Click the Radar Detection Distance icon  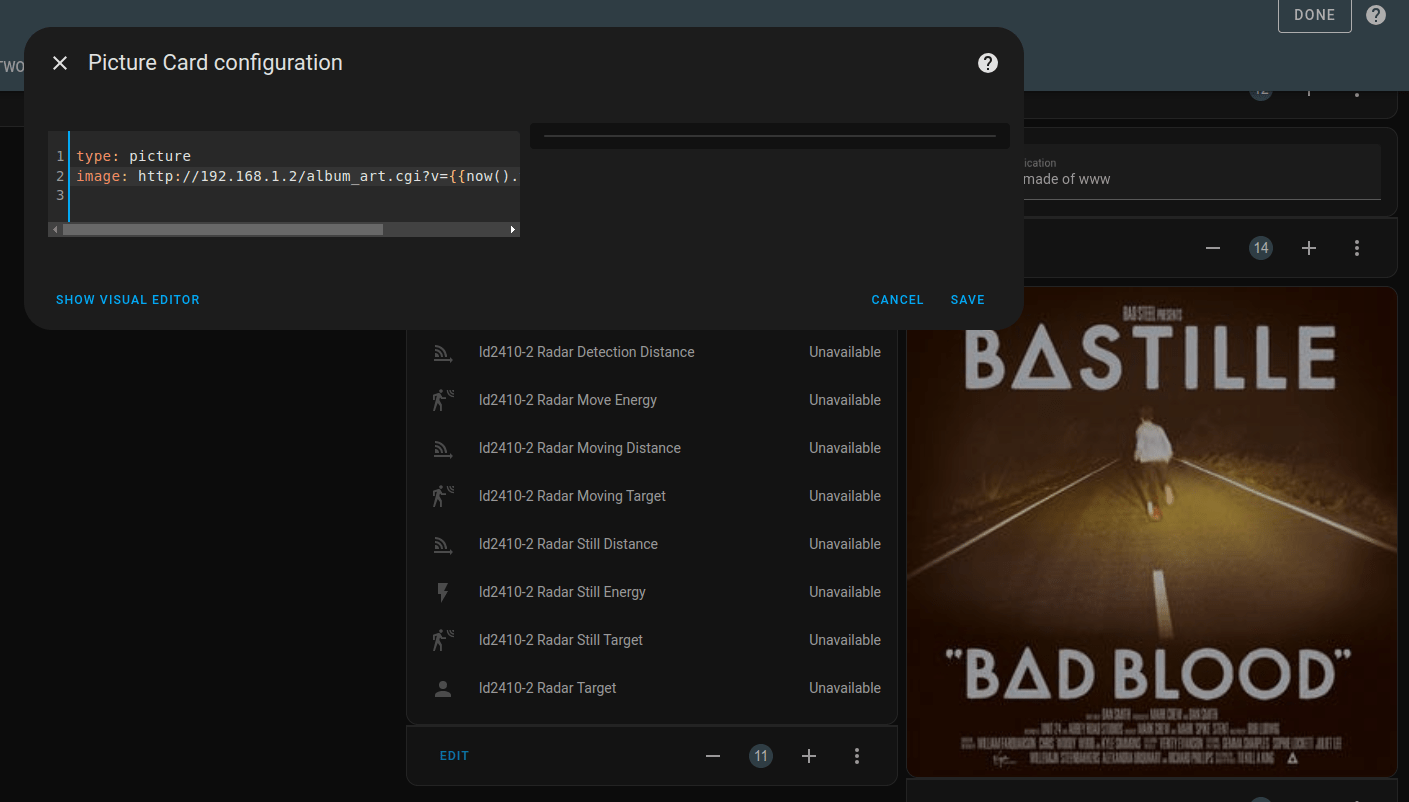tap(443, 352)
